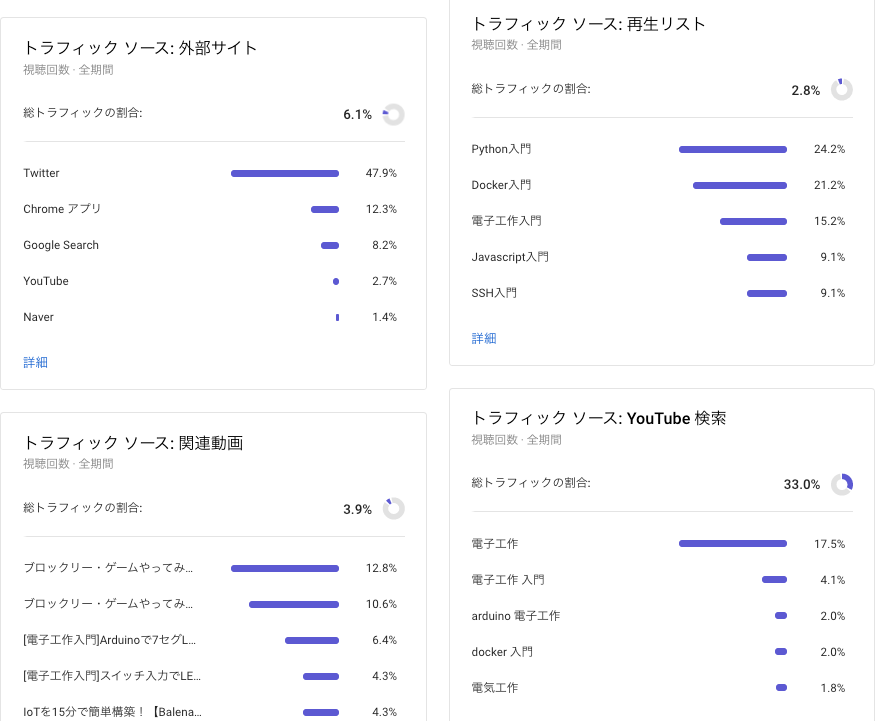Viewport: 892px width, 721px height.
Task: Open the Python入門 playlist entry
Action: [501, 149]
